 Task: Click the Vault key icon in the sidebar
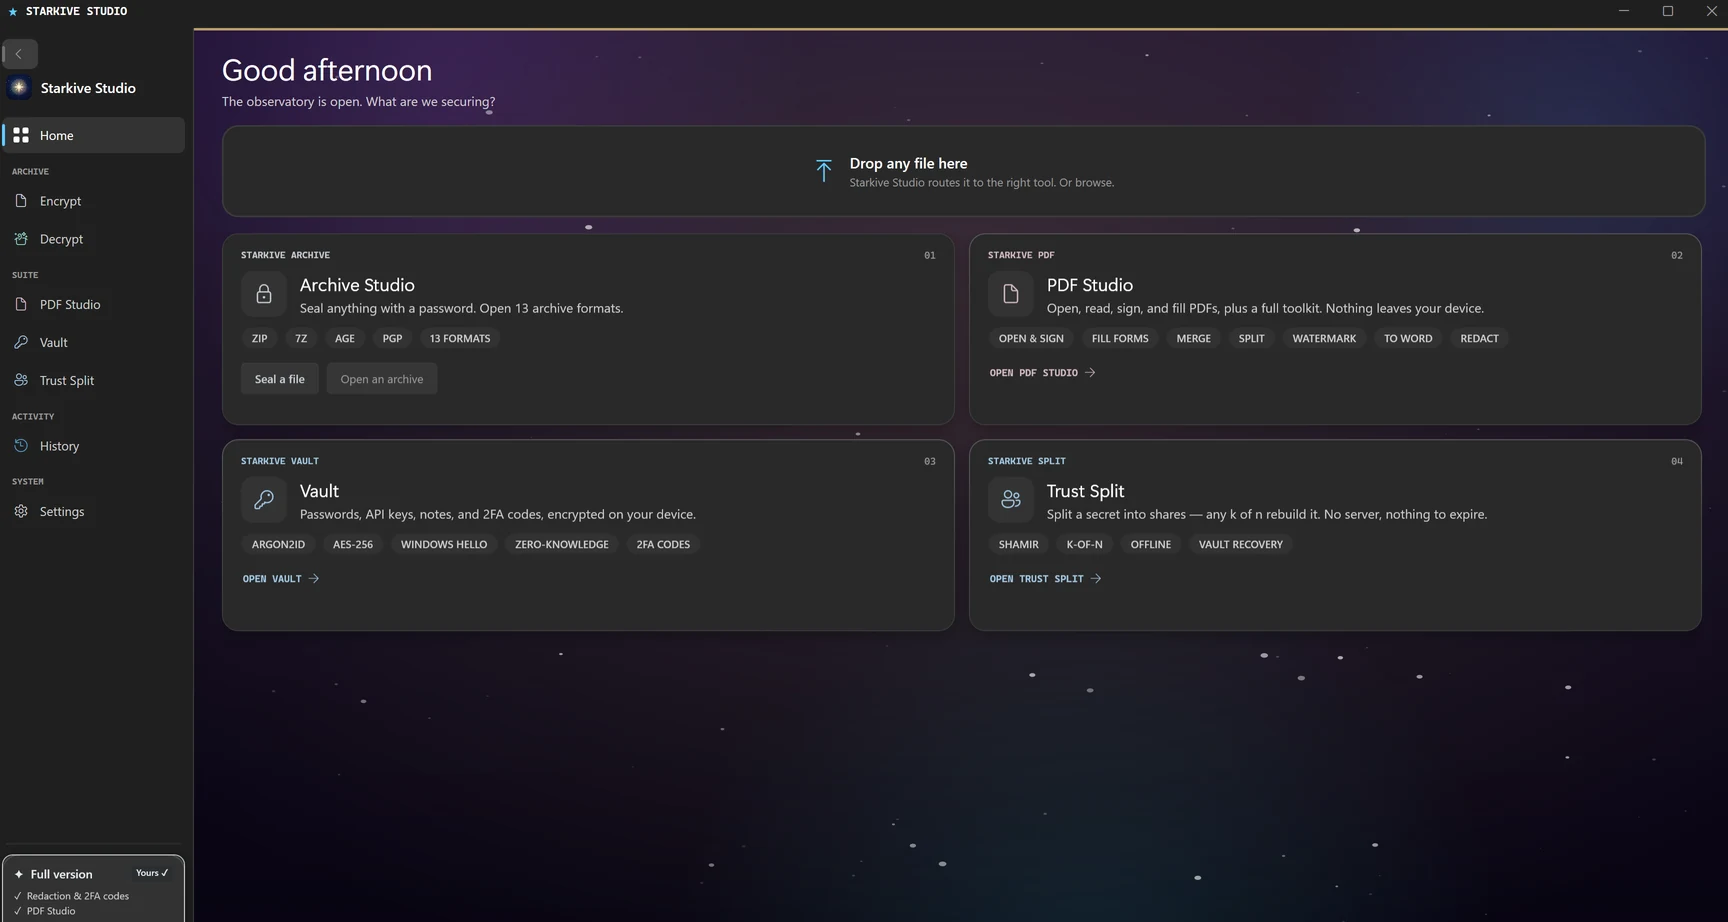click(x=21, y=342)
